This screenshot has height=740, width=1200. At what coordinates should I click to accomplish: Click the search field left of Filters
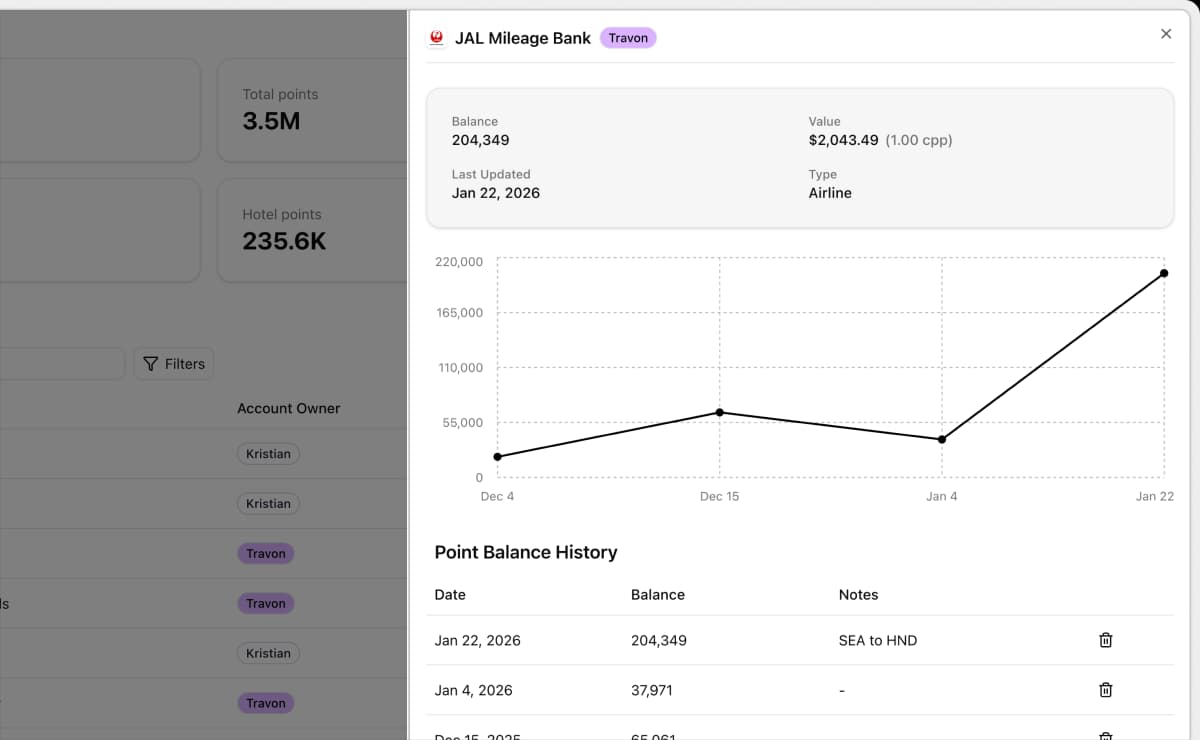62,364
